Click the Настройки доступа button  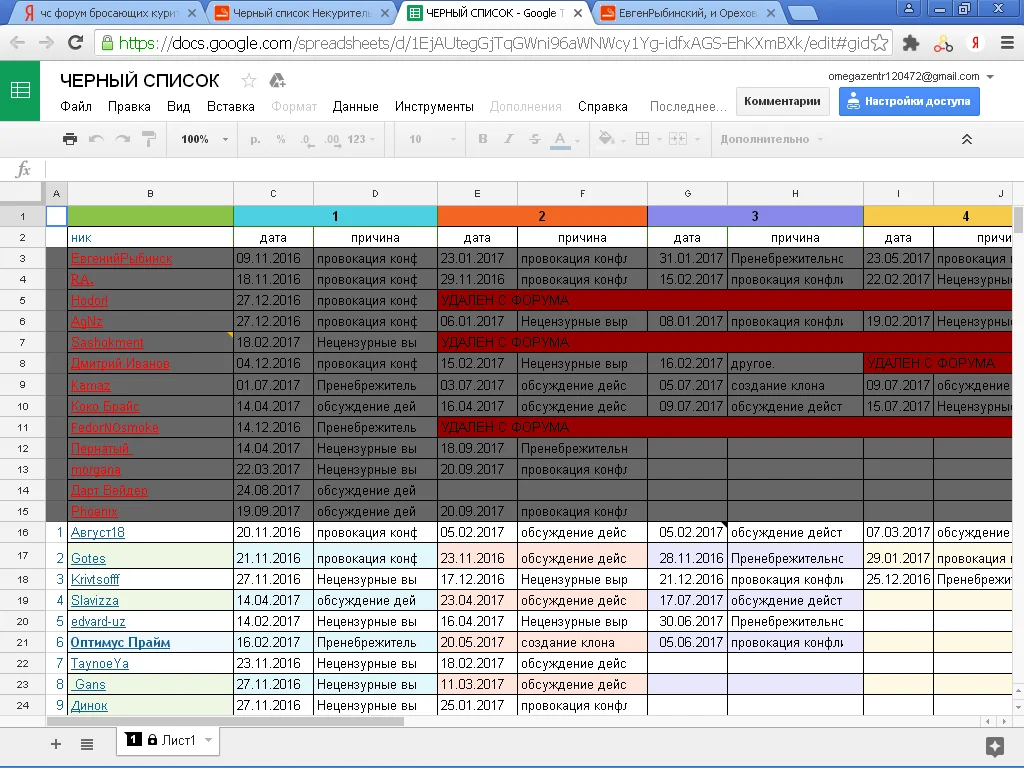(909, 101)
